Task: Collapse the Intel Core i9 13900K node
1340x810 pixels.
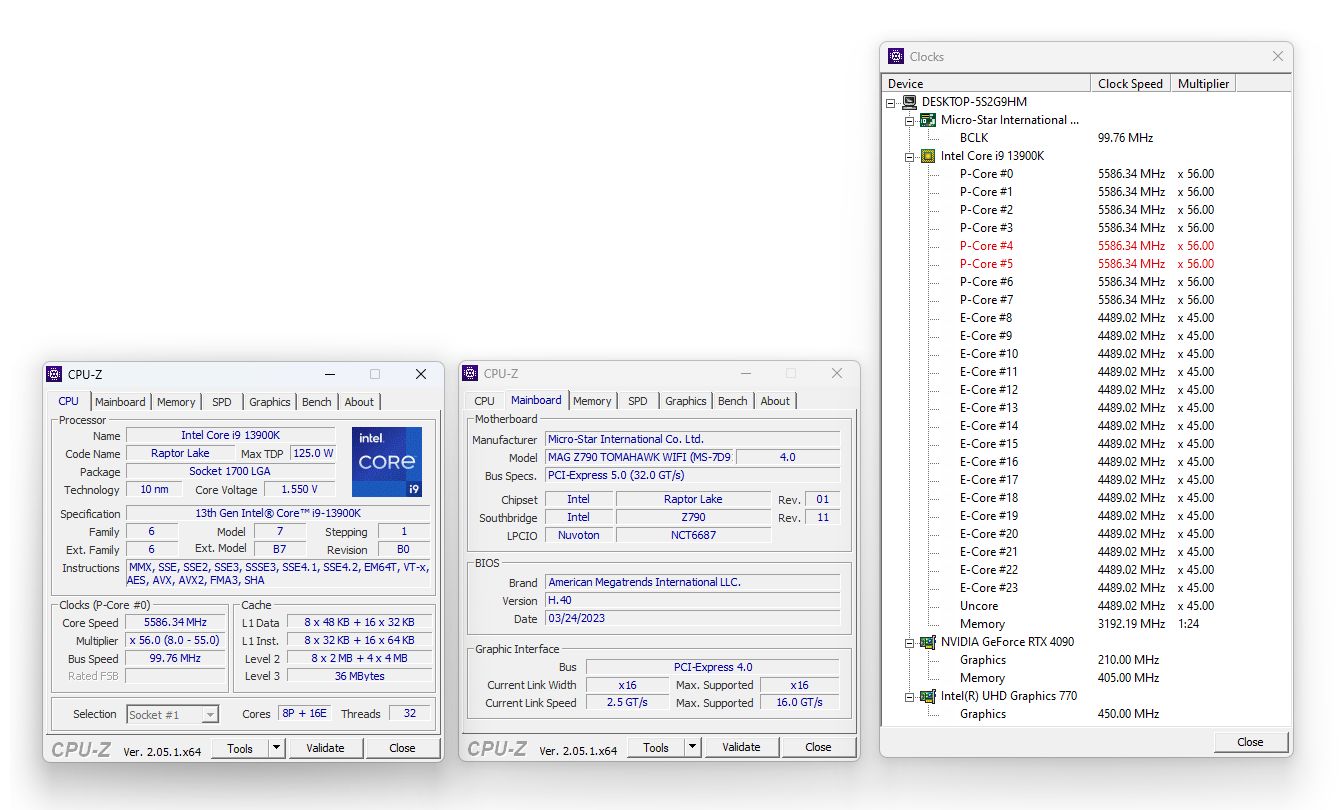Action: pos(910,156)
